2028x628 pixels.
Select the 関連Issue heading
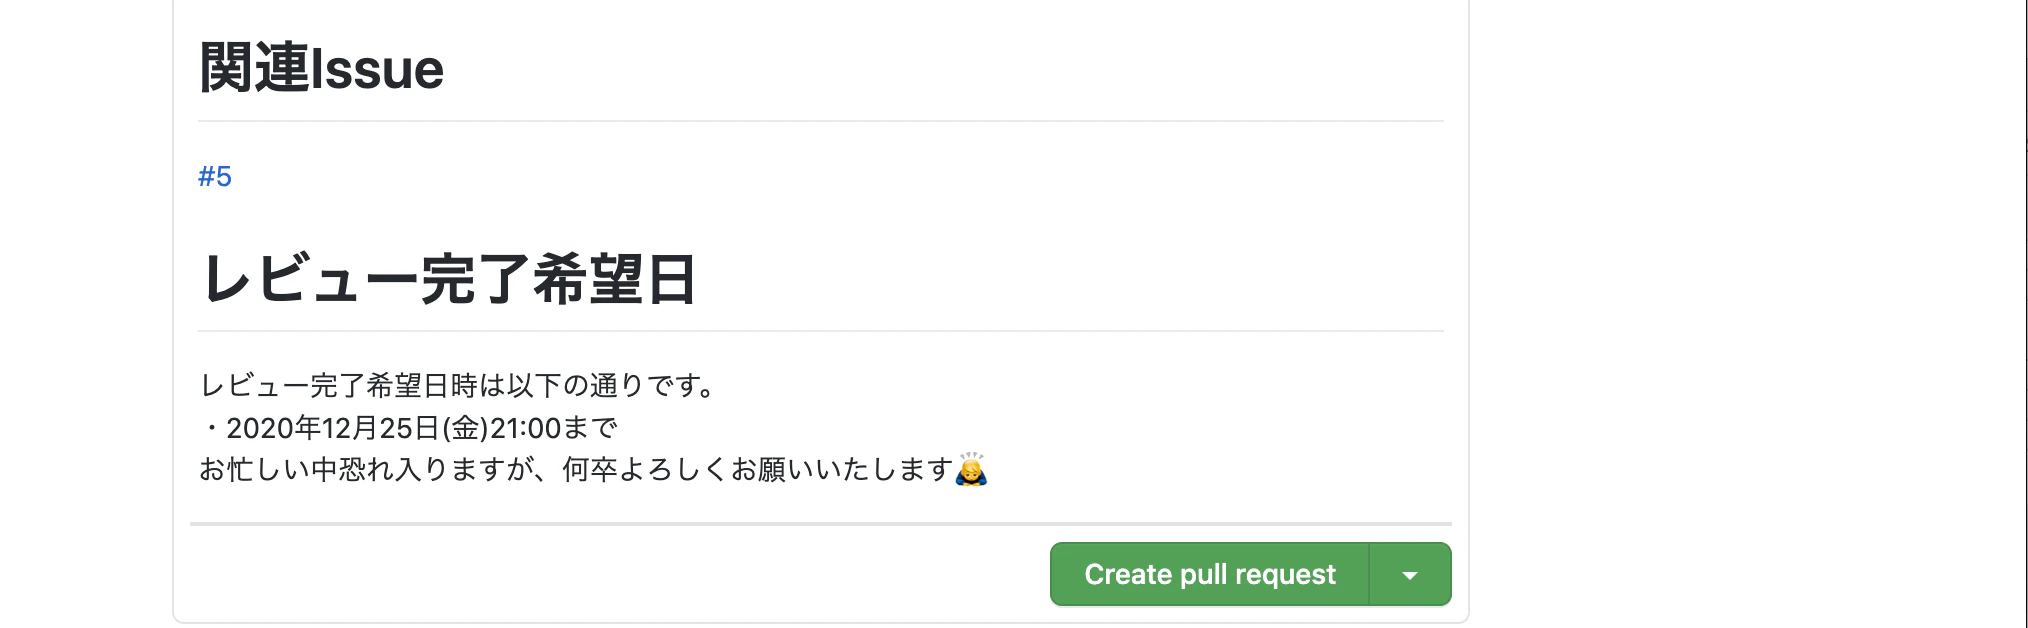coord(320,65)
